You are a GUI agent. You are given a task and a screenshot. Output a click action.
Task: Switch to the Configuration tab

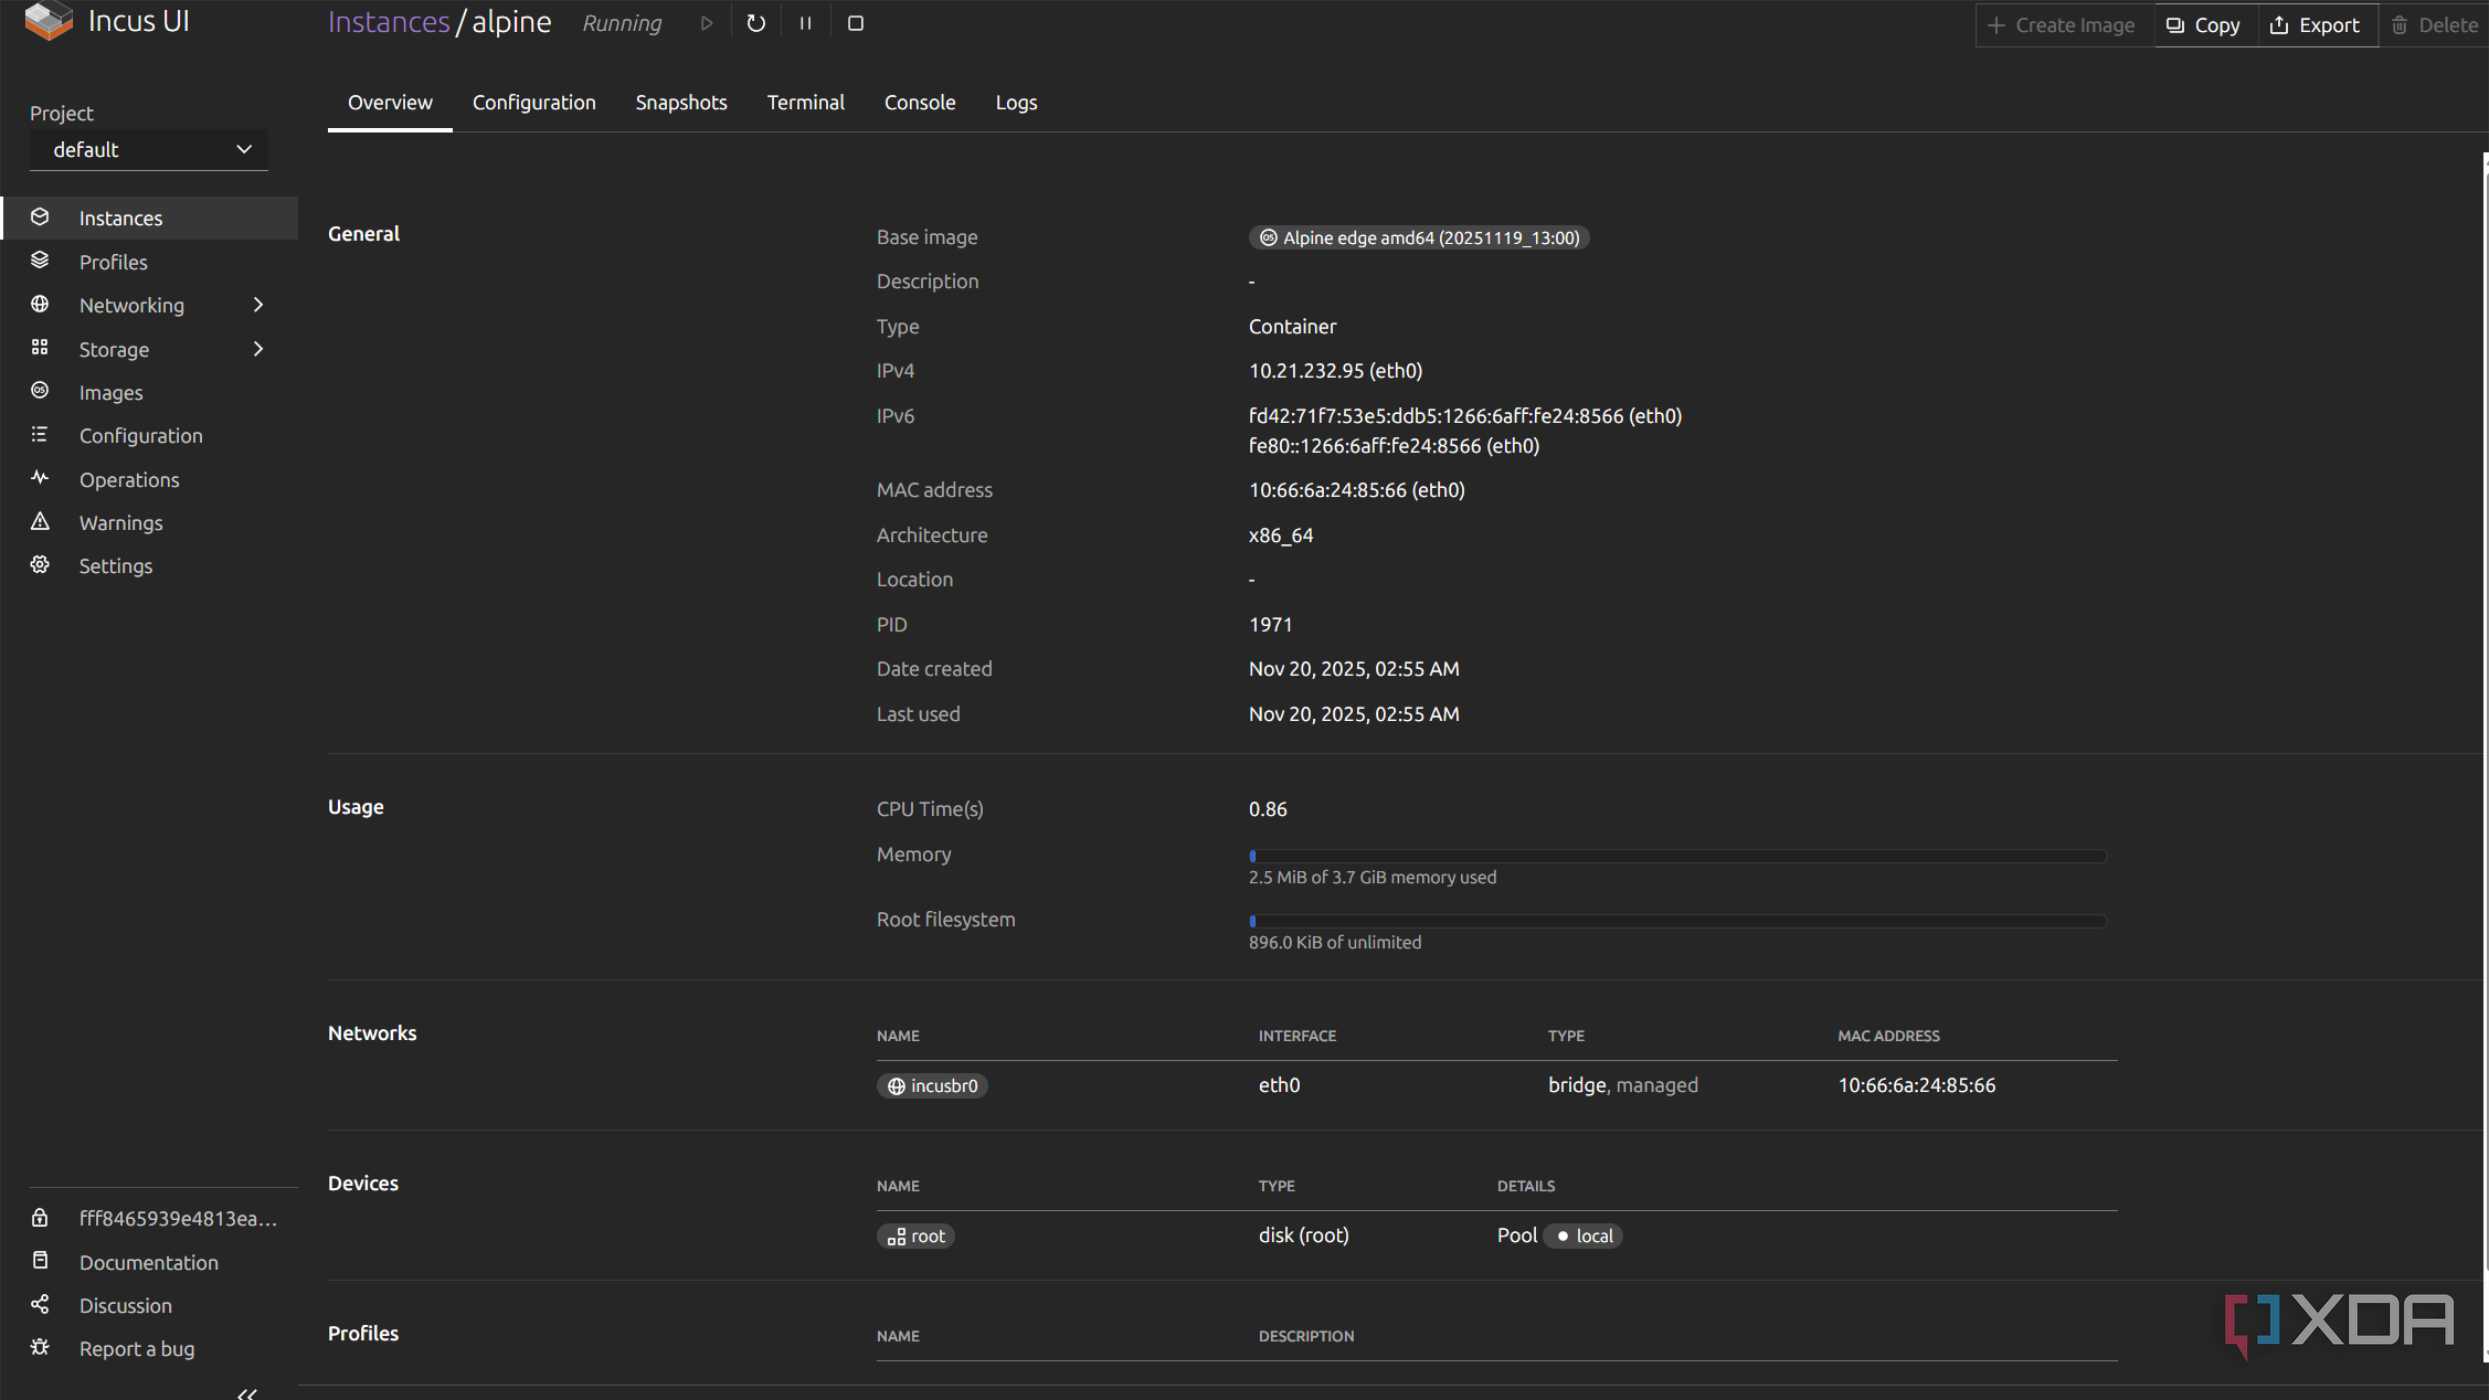[x=534, y=103]
